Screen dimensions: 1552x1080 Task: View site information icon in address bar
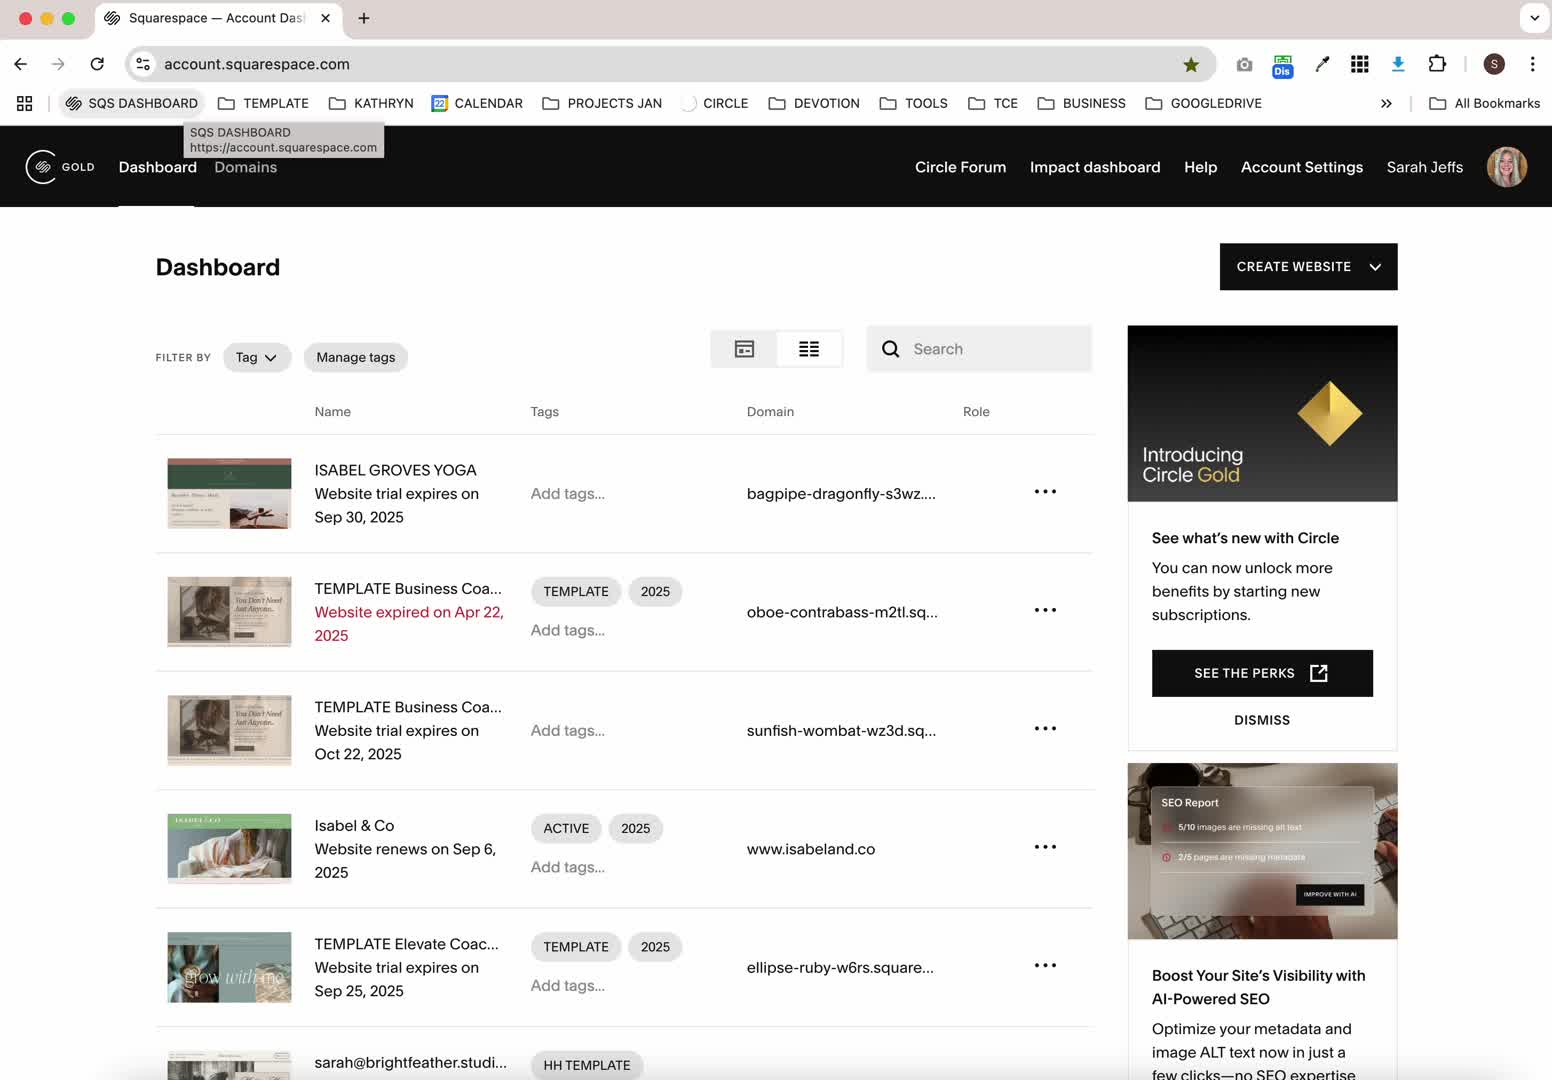pos(143,64)
